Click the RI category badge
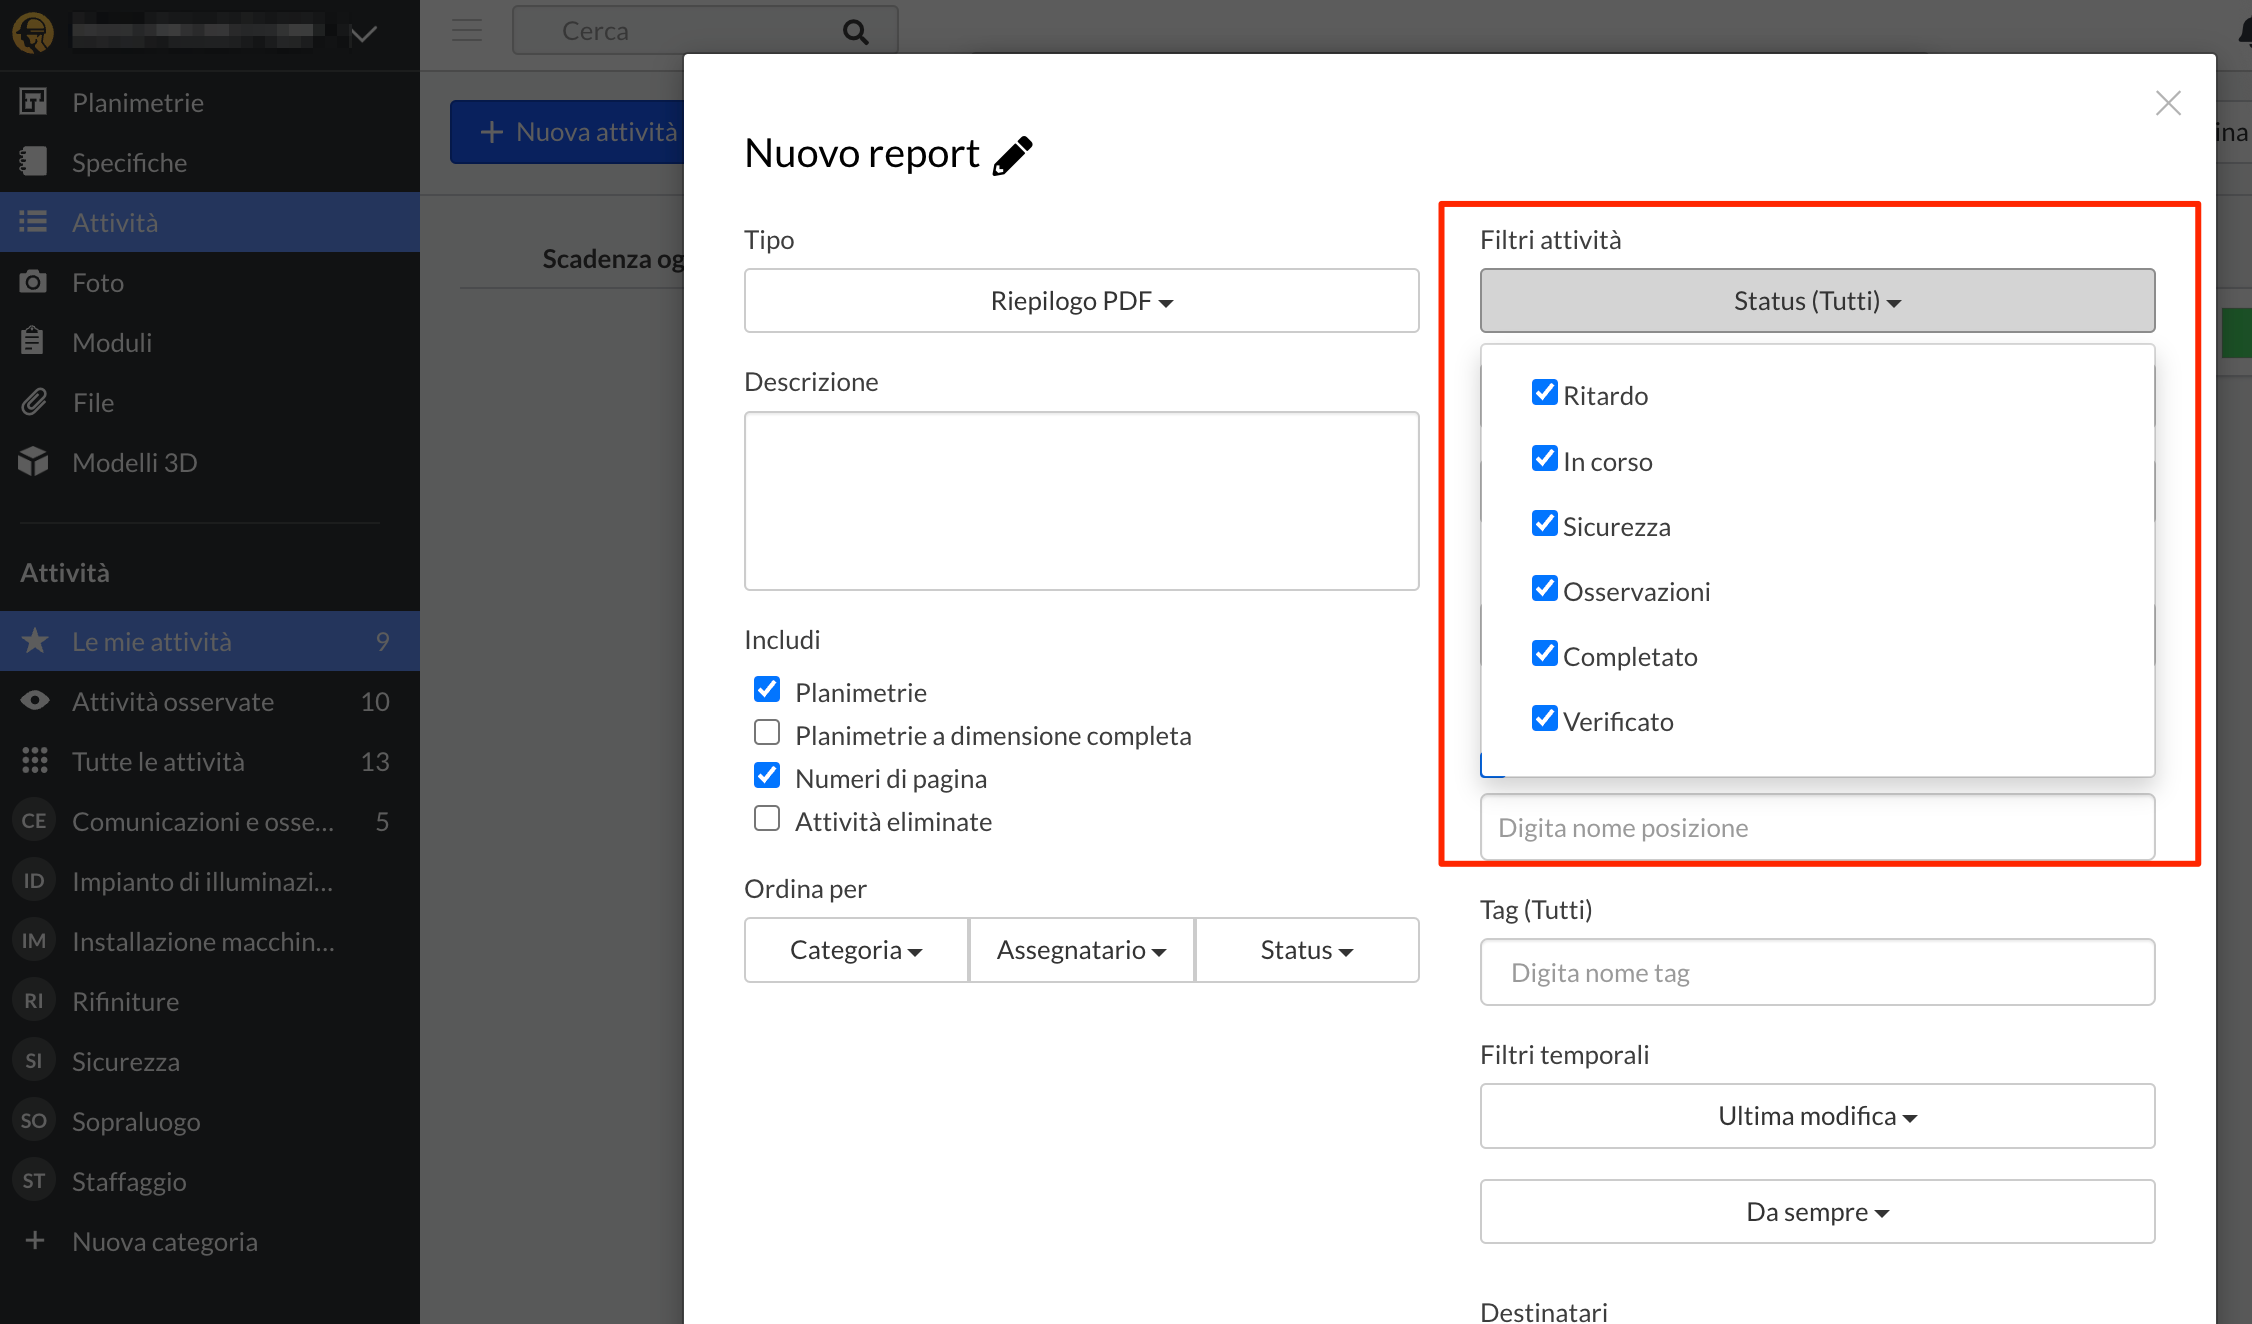Viewport: 2252px width, 1324px height. pos(34,1001)
